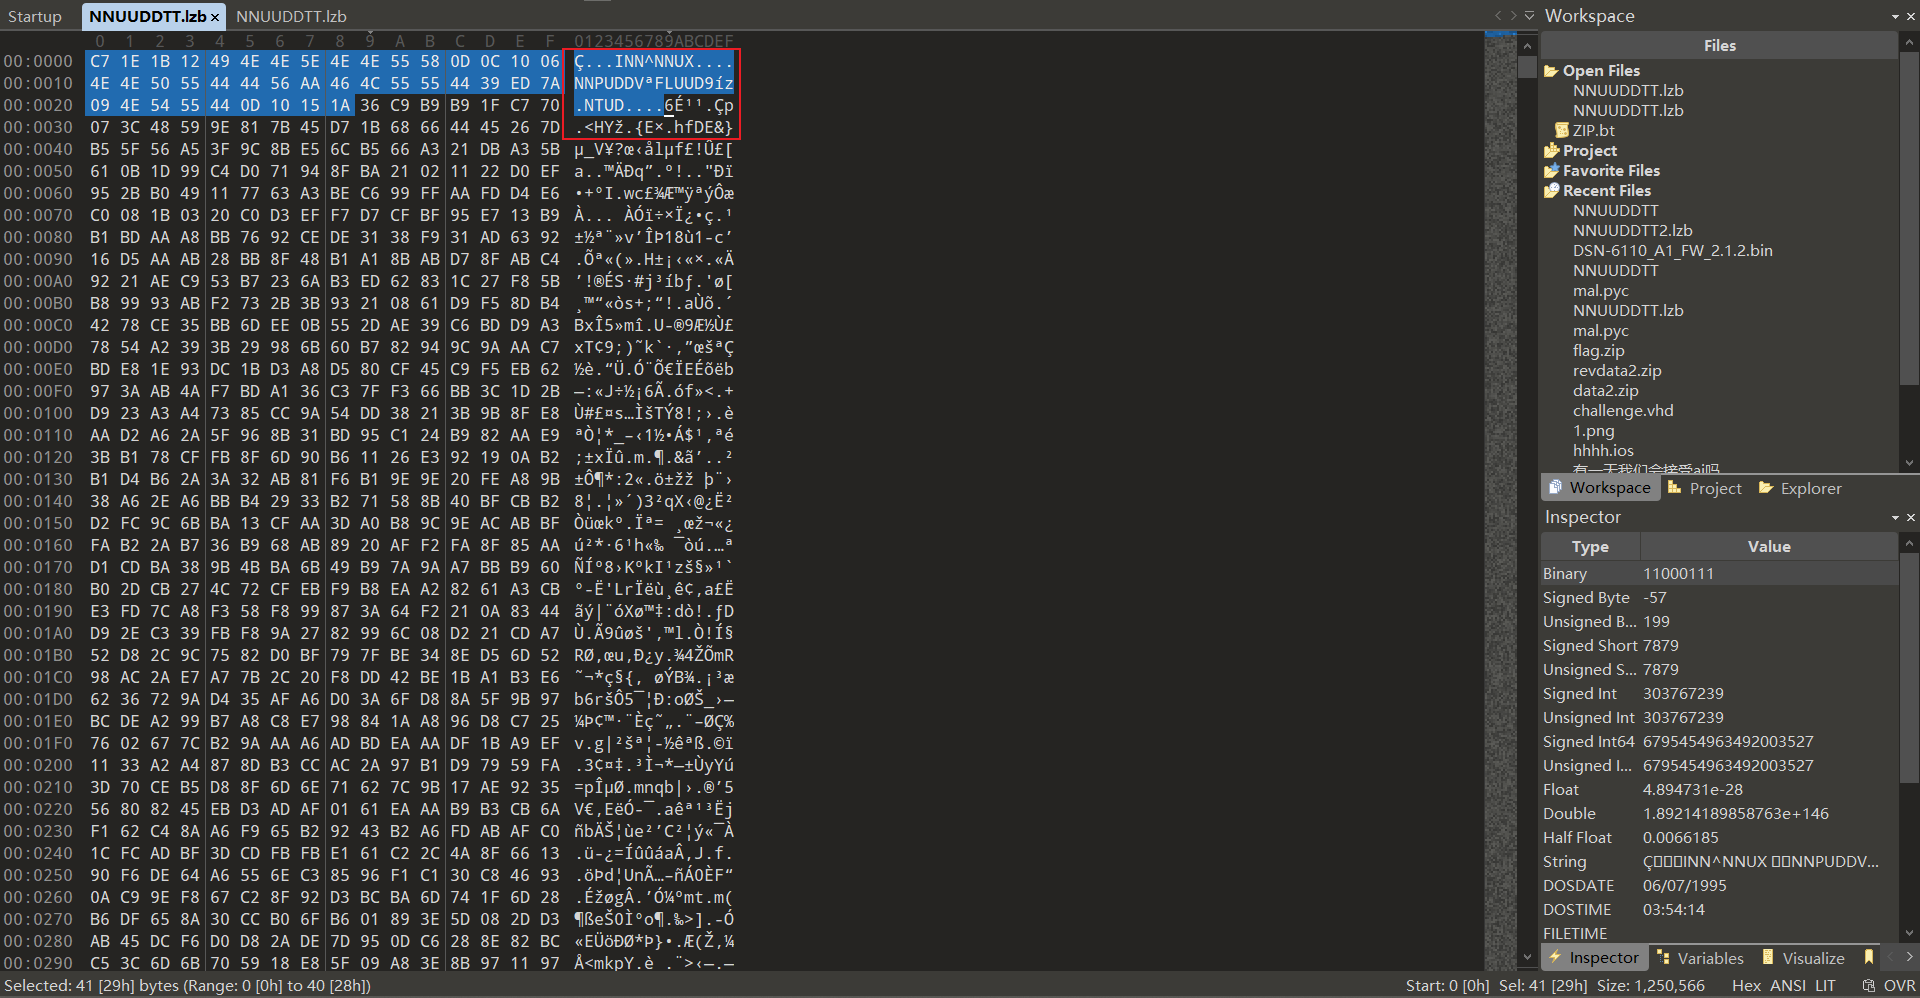
Task: Open the file tab list dropdown
Action: [x=1529, y=15]
